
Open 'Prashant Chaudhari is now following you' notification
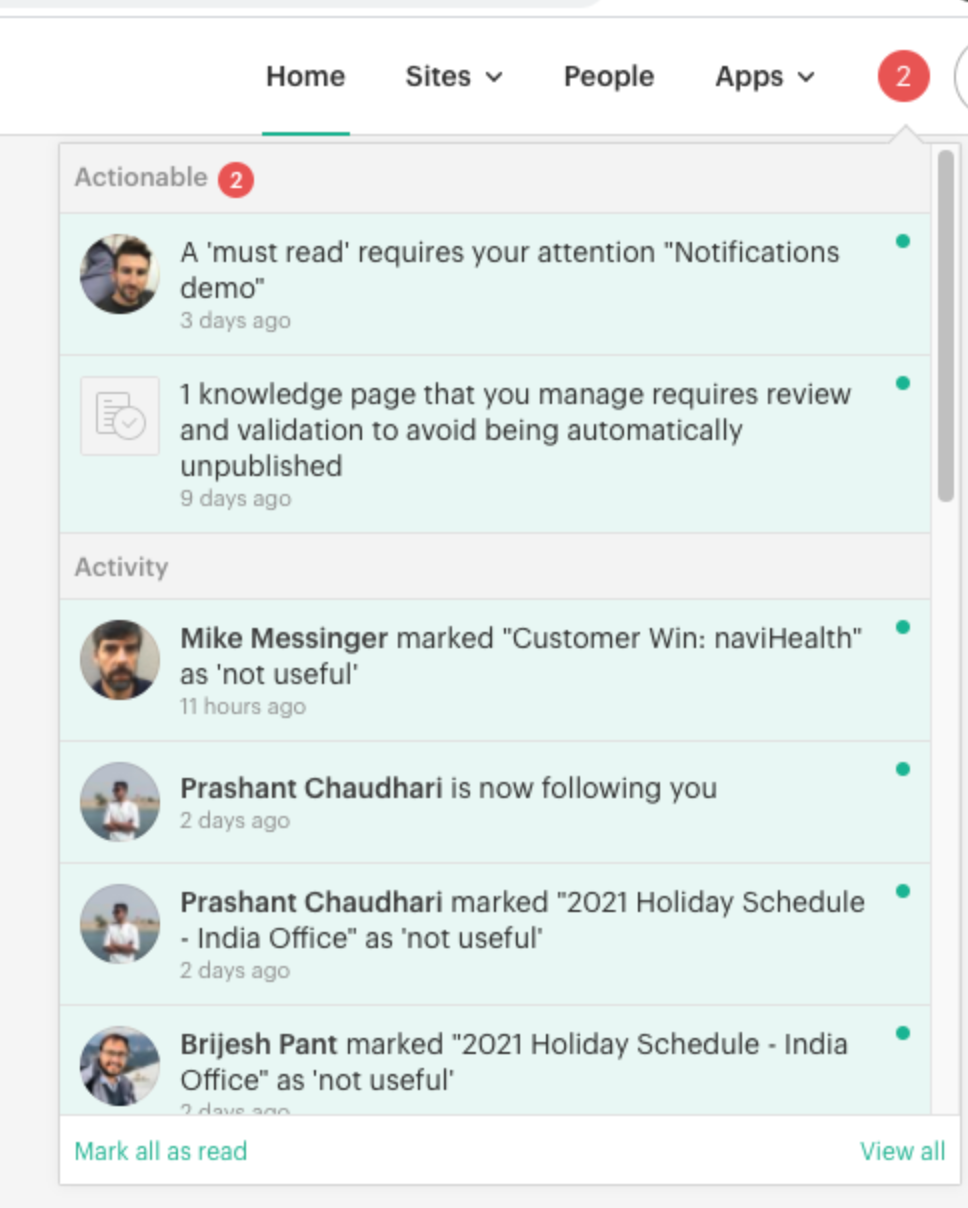[495, 802]
